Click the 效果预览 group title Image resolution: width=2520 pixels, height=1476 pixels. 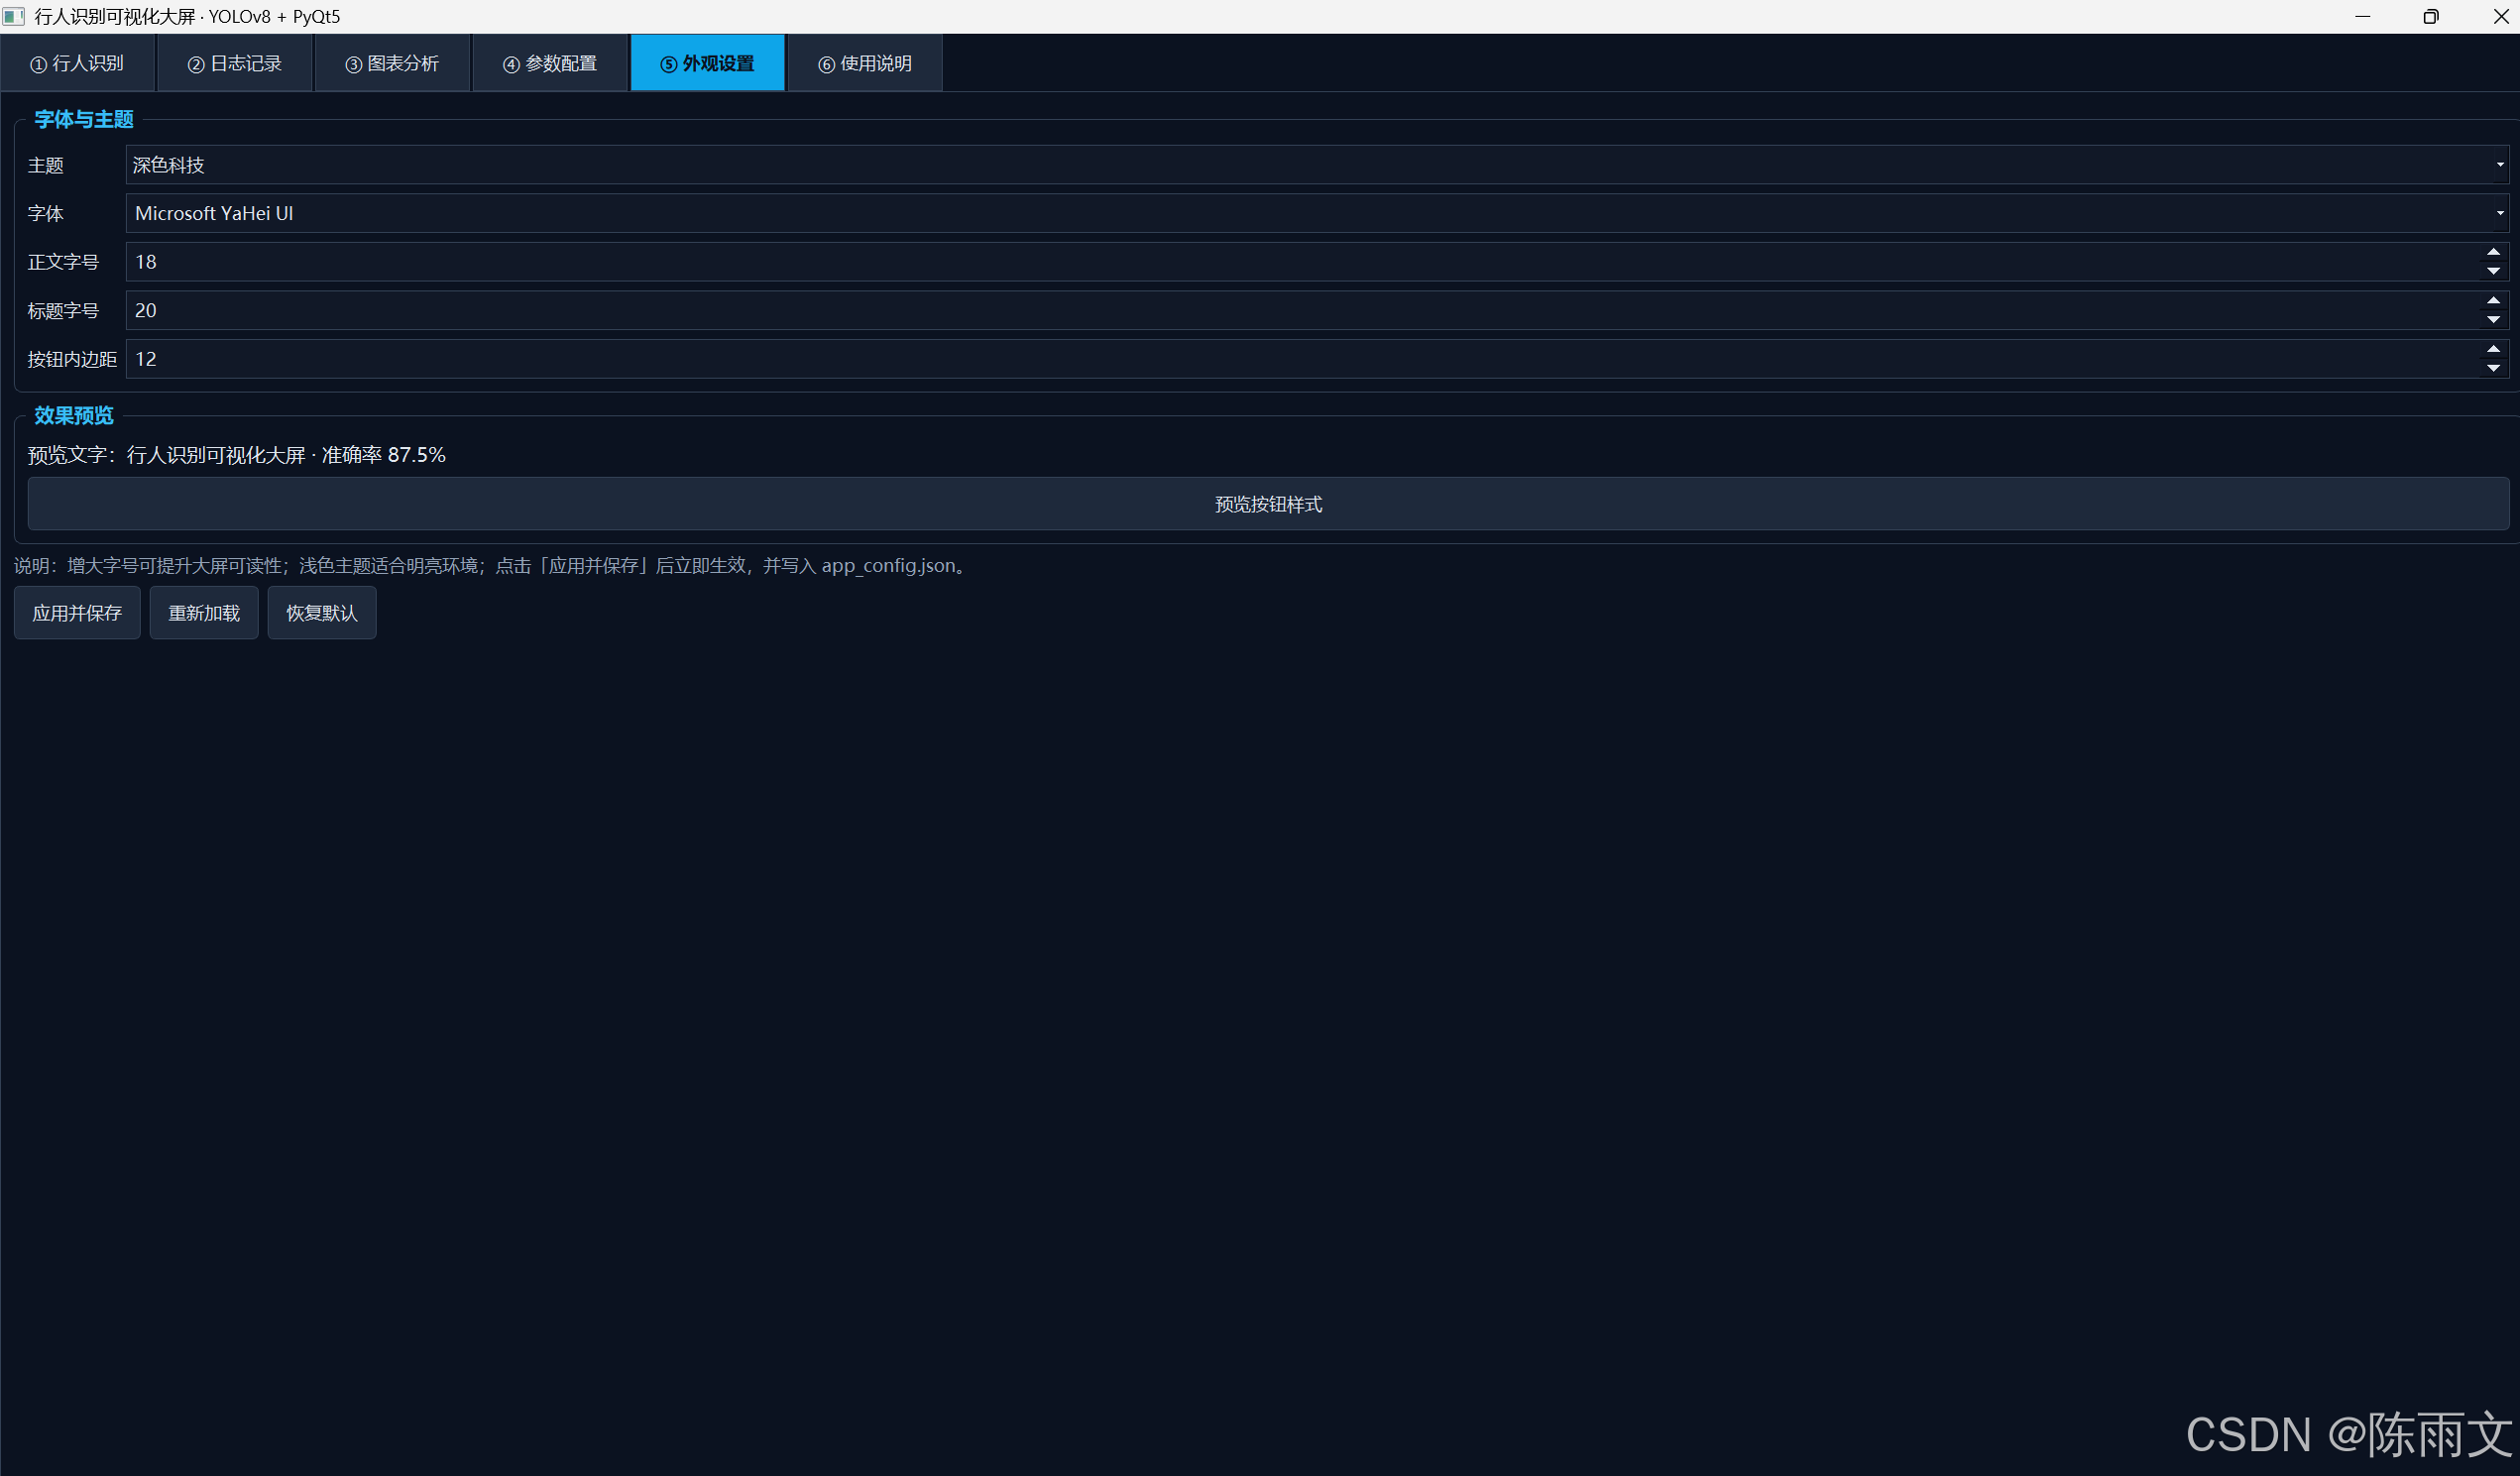click(74, 415)
